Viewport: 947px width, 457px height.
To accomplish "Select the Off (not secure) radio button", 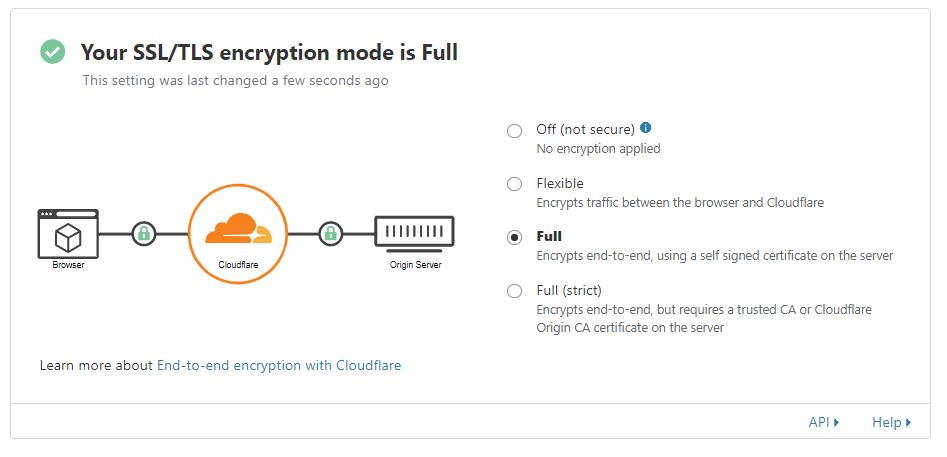I will click(x=514, y=130).
